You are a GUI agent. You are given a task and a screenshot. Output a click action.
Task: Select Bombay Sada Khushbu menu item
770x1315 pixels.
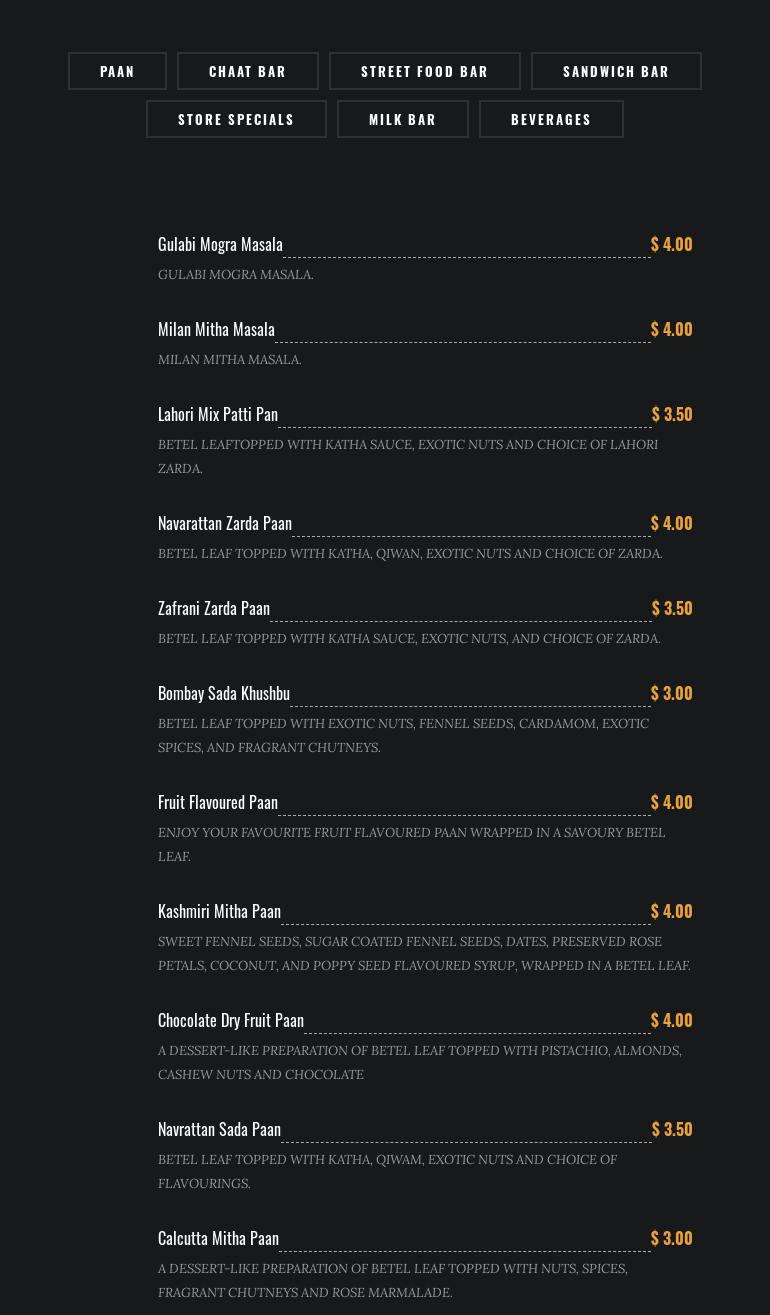pyautogui.click(x=224, y=693)
